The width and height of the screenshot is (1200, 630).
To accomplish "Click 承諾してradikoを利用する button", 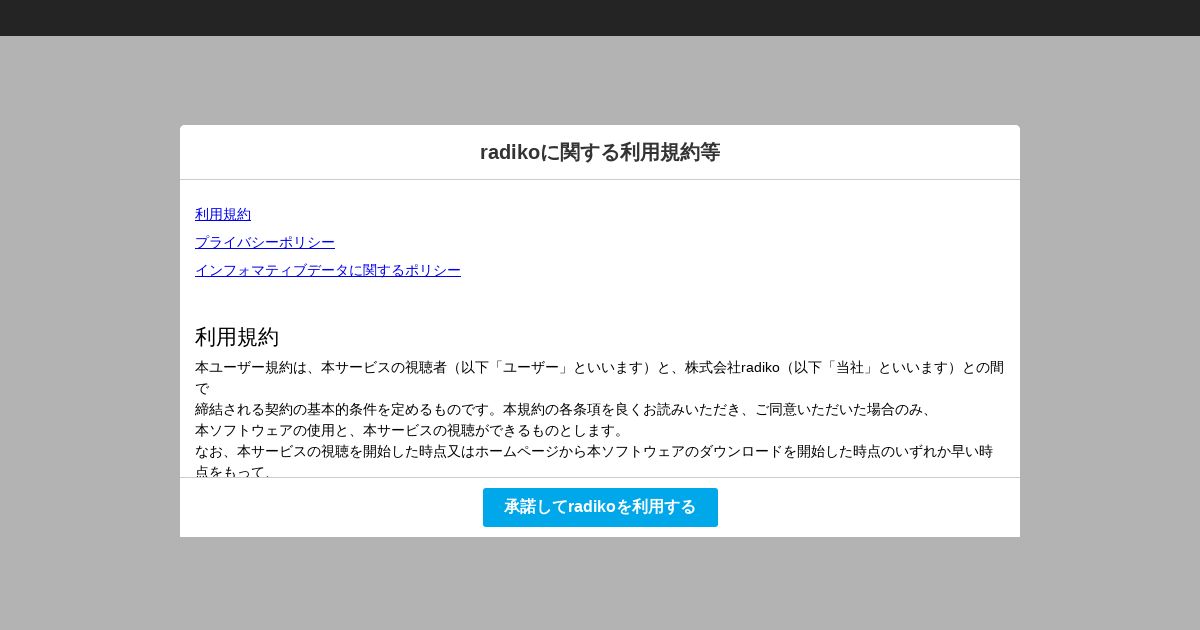I will pyautogui.click(x=600, y=507).
